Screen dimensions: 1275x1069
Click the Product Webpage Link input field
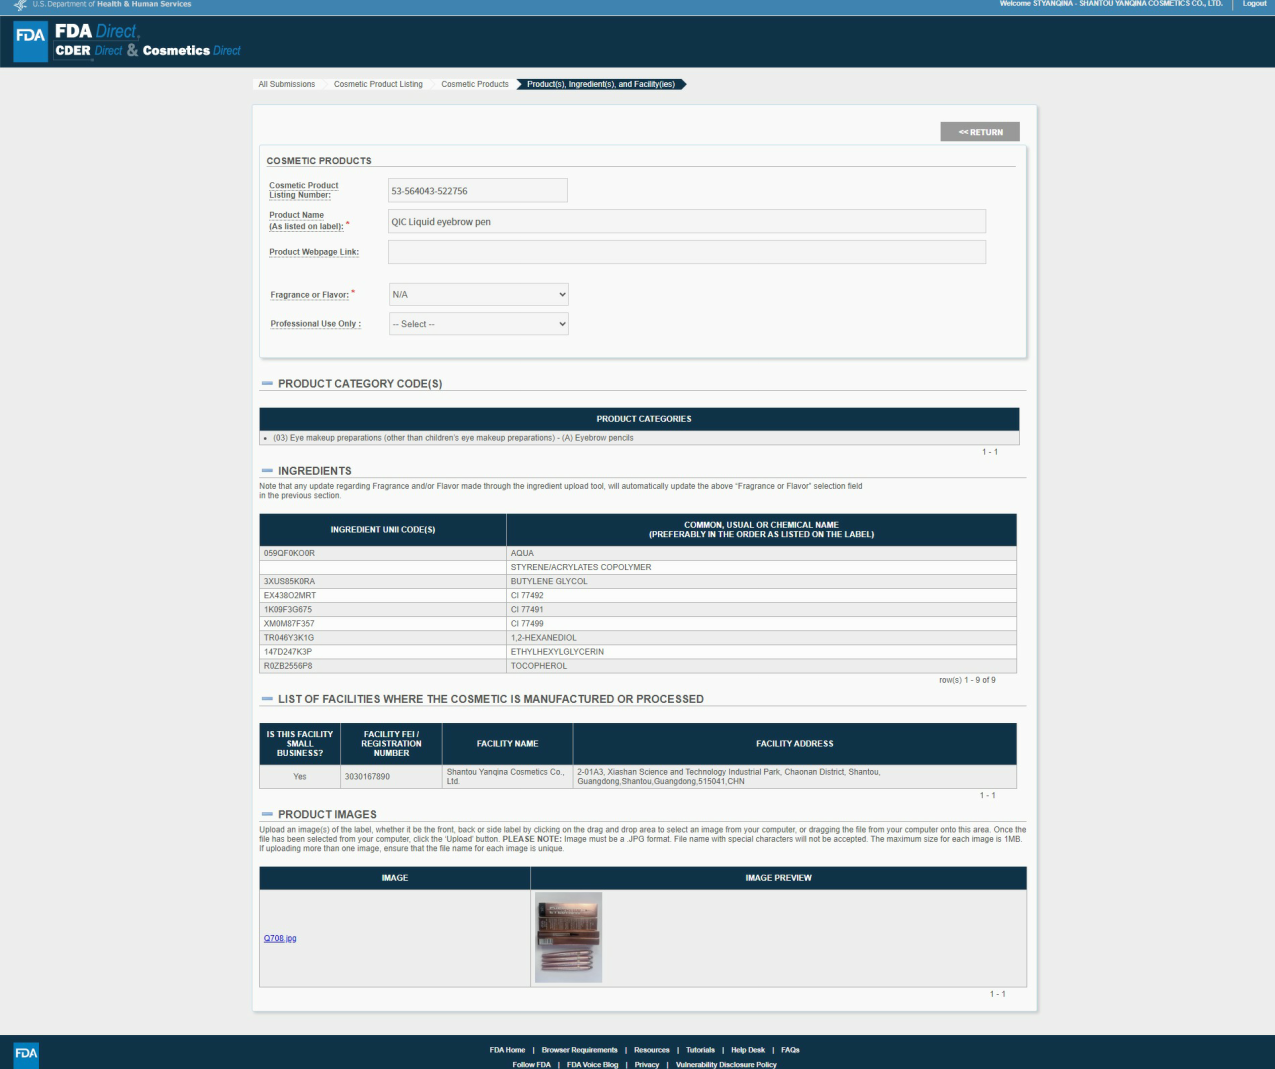point(686,252)
